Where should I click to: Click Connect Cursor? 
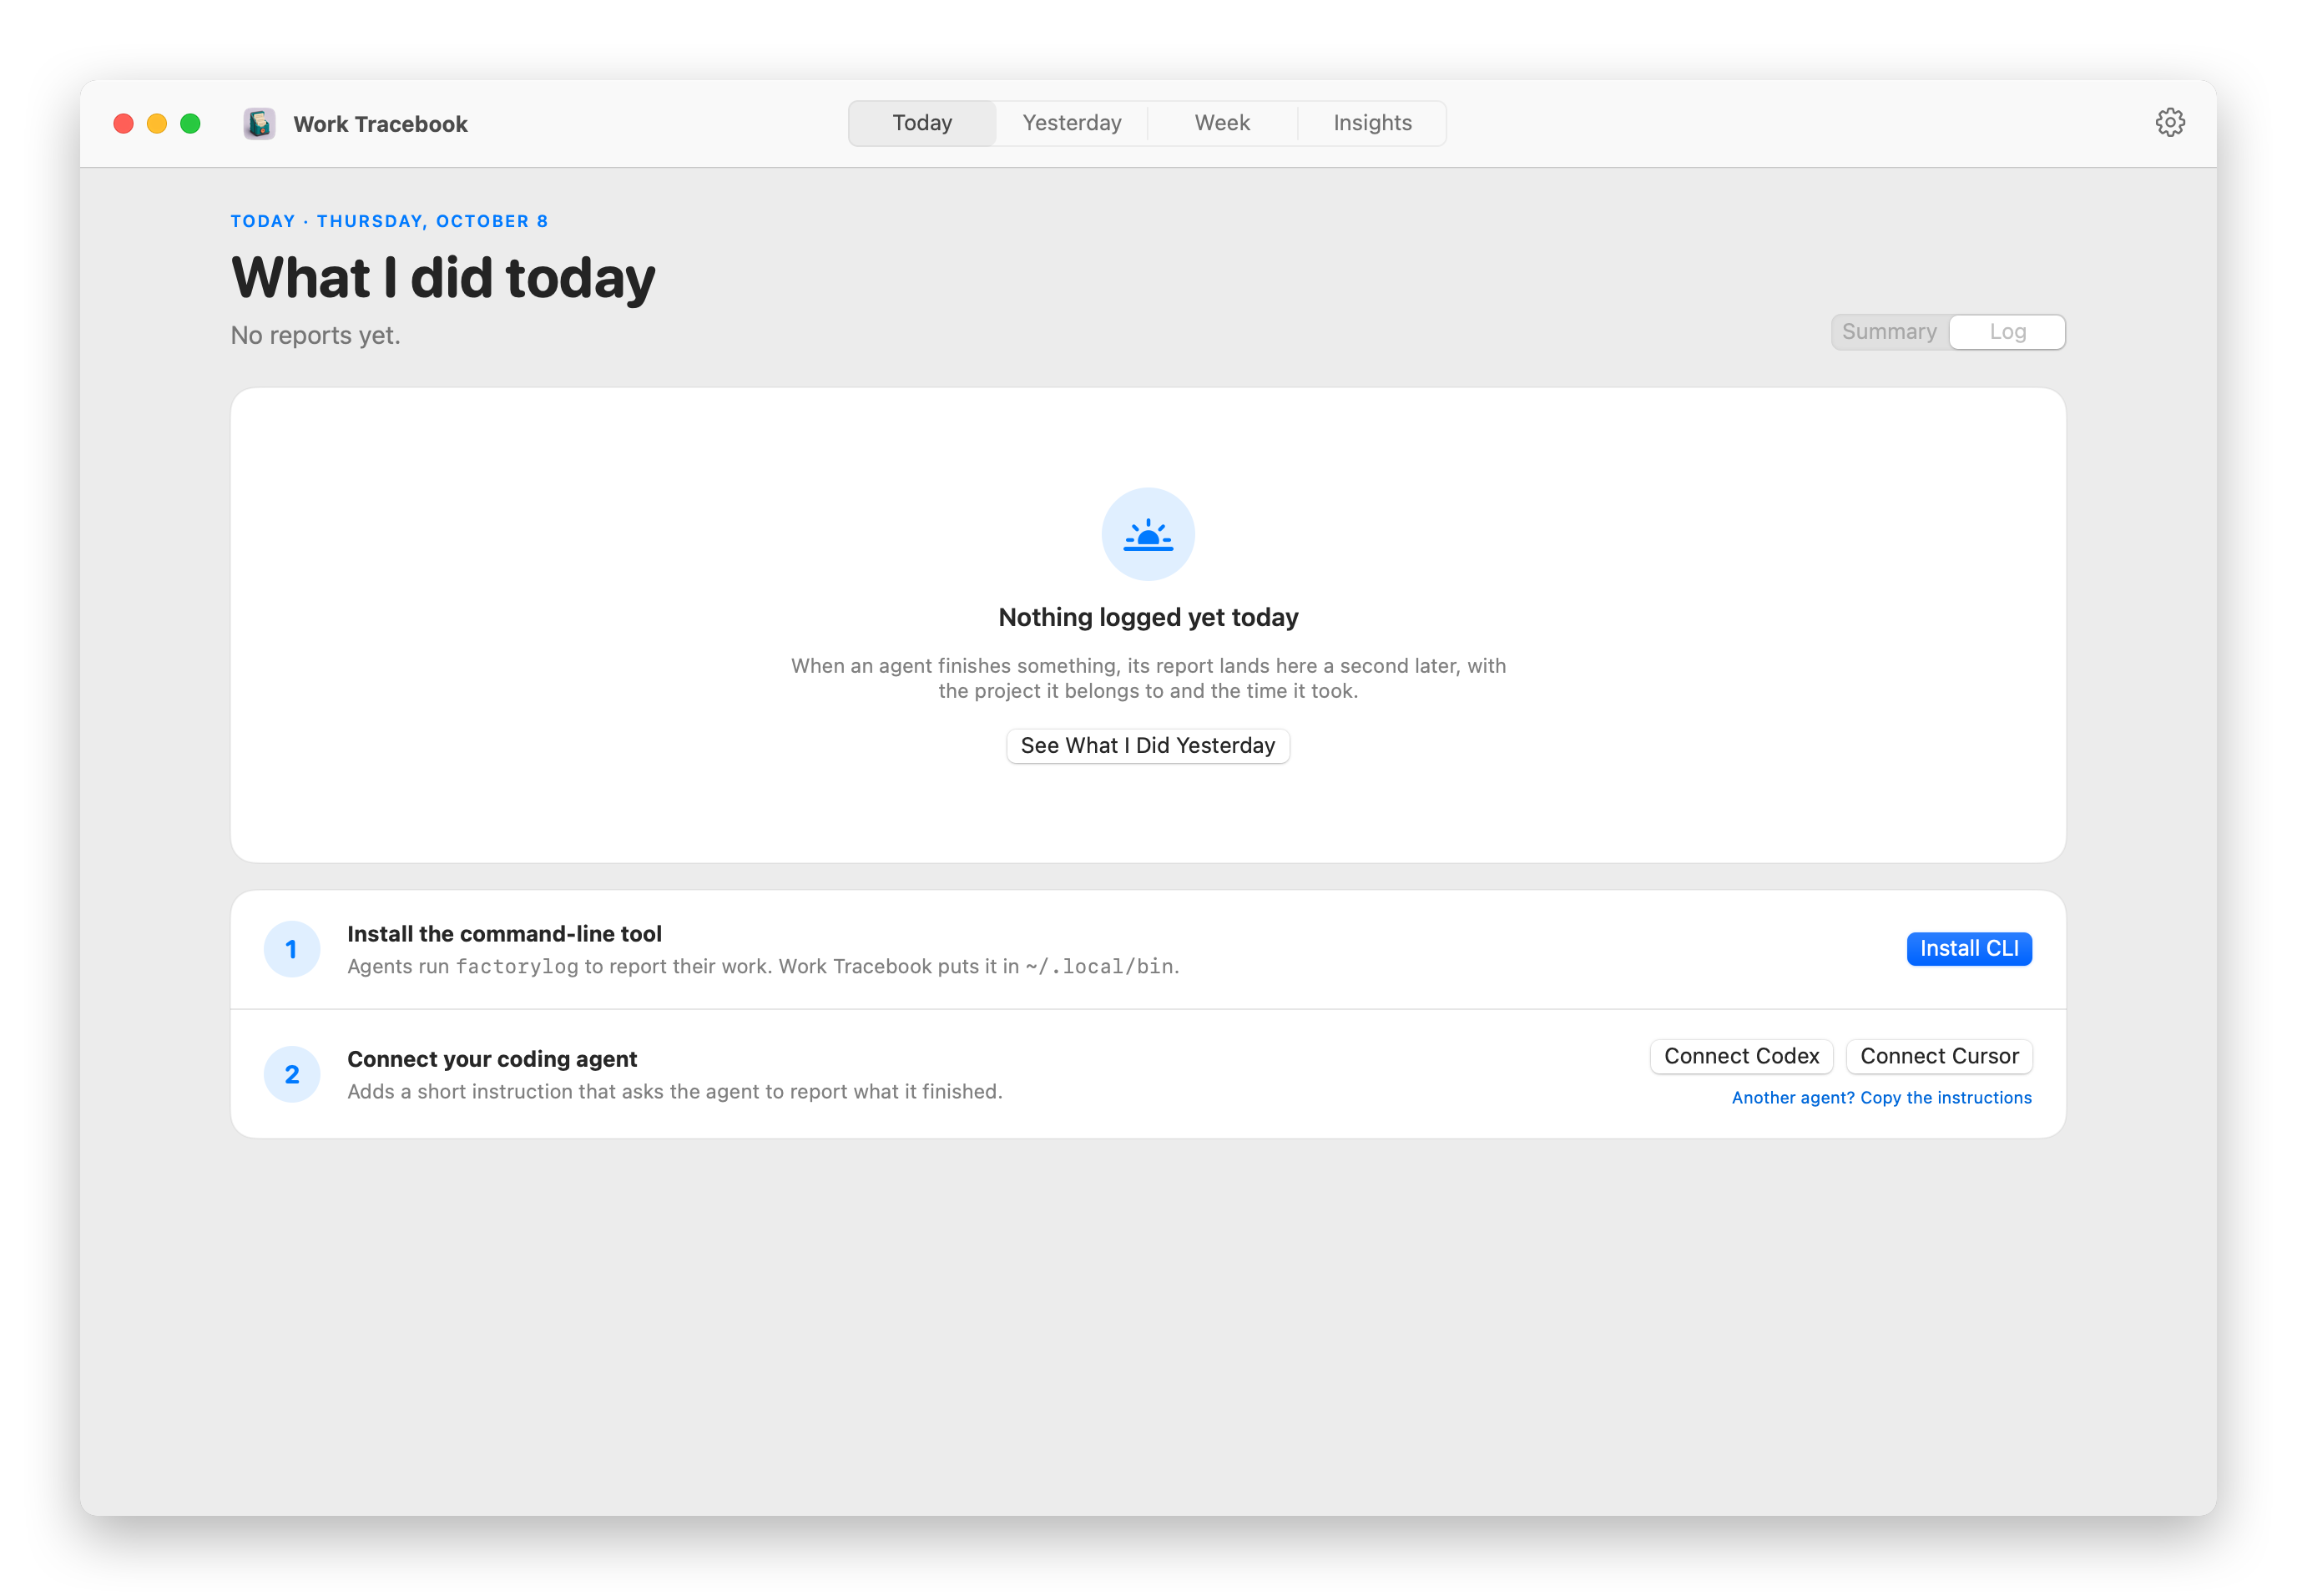pos(1939,1056)
